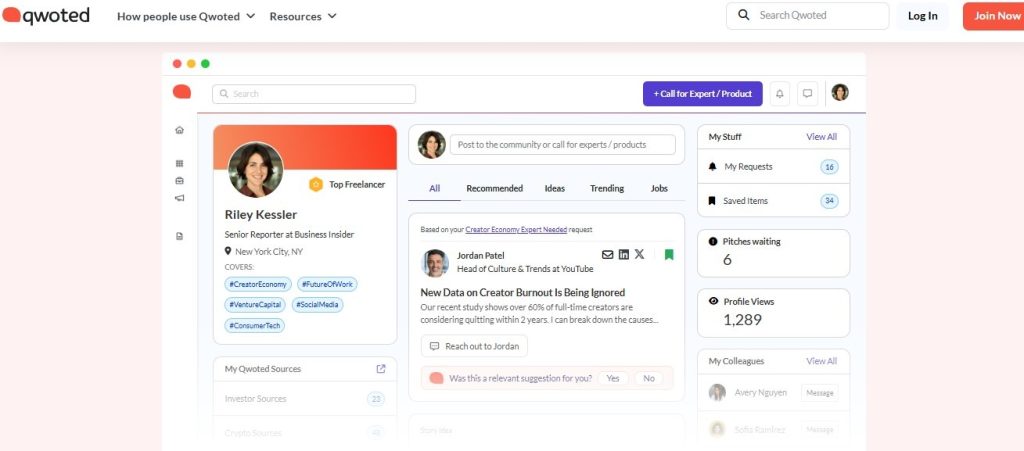This screenshot has height=451, width=1024.
Task: Click the Join Now button
Action: click(x=995, y=16)
